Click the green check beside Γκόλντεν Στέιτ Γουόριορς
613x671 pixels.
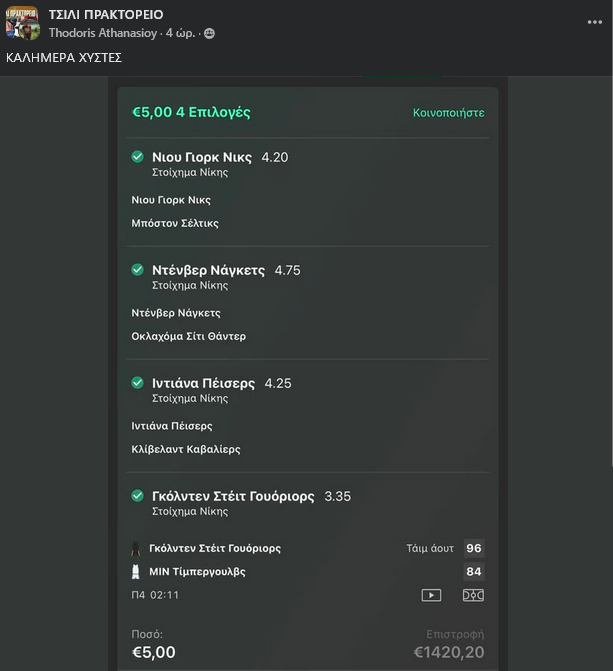[x=137, y=496]
